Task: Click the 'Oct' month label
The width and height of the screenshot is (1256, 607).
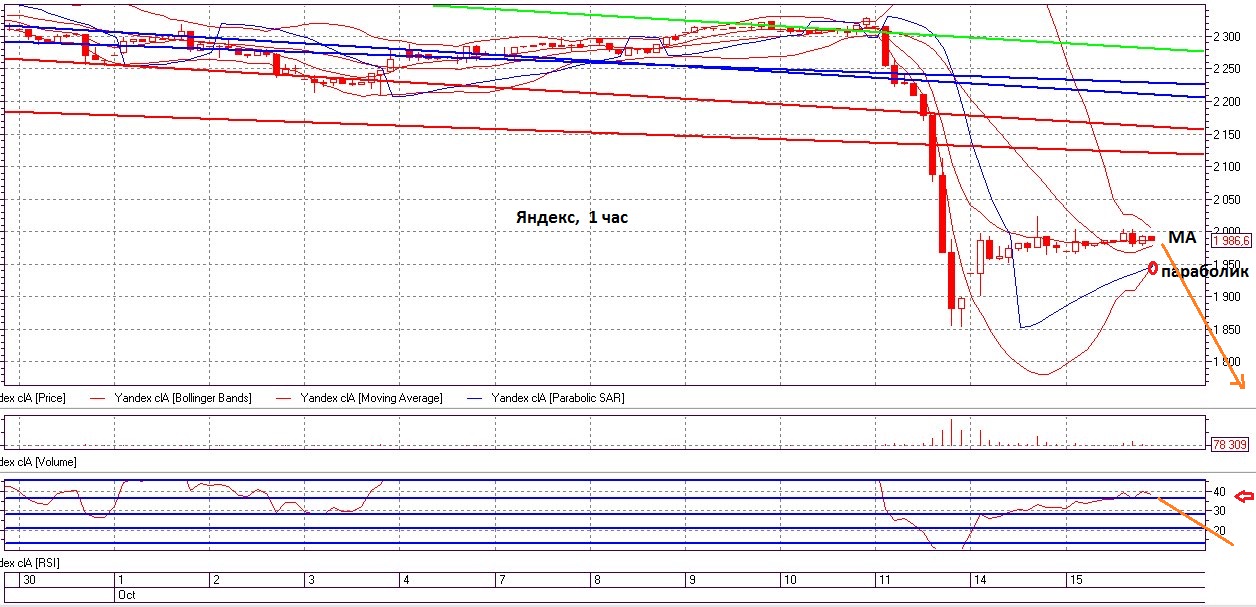Action: point(125,594)
